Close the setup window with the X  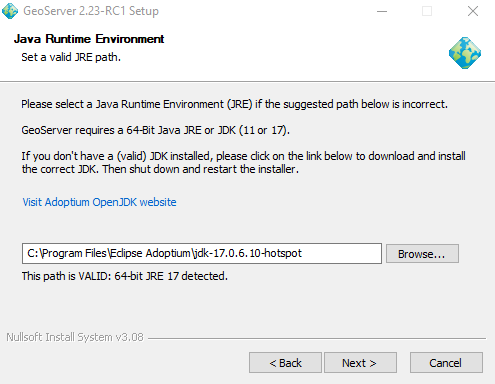click(x=473, y=11)
